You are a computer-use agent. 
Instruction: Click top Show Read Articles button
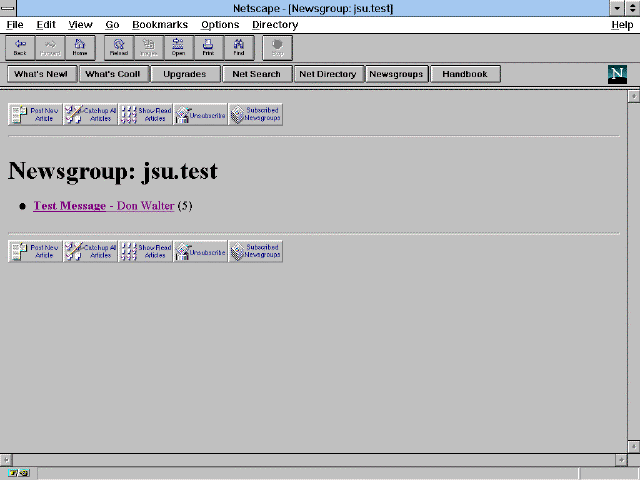[145, 114]
